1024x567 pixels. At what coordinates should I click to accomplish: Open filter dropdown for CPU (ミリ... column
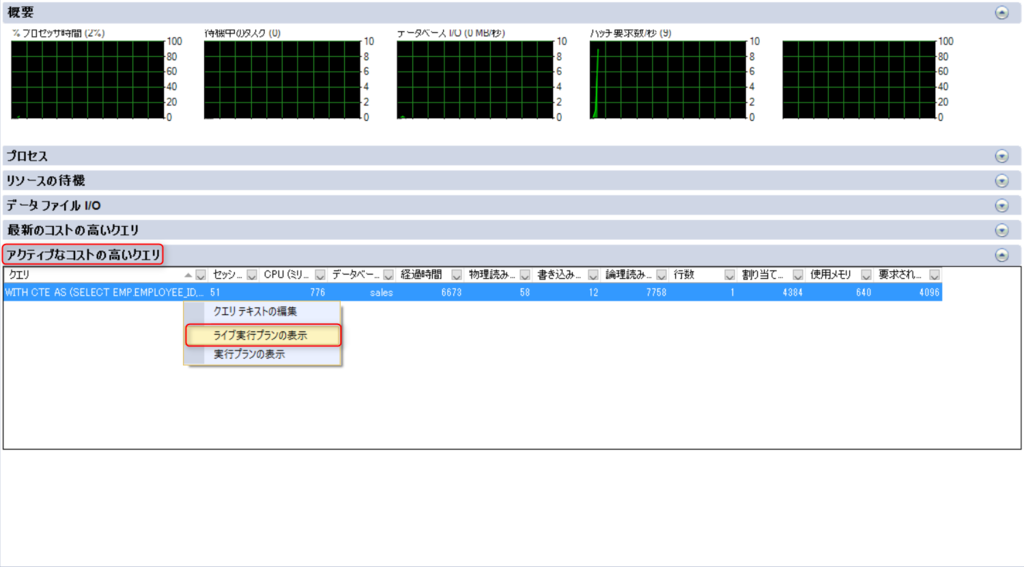(x=320, y=275)
